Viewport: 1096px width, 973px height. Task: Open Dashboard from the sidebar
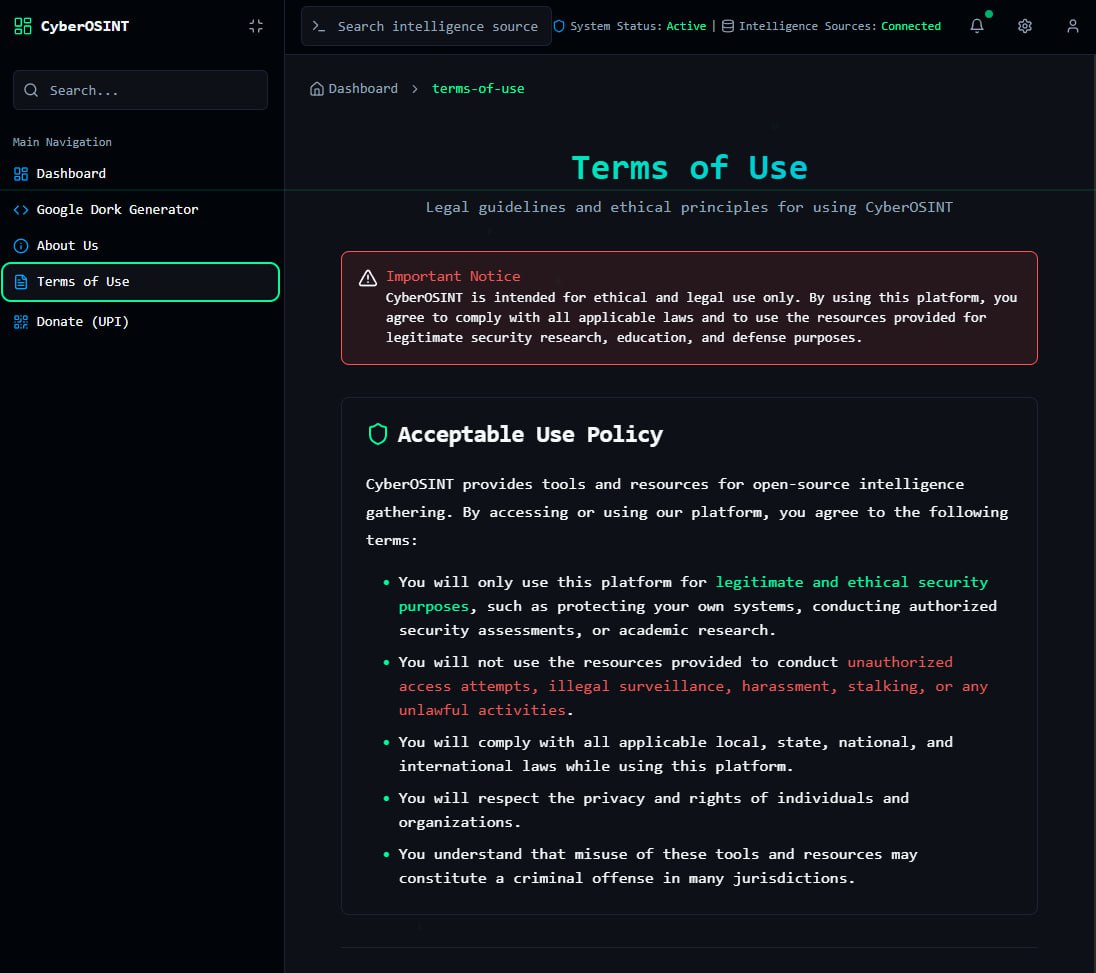tap(142, 173)
